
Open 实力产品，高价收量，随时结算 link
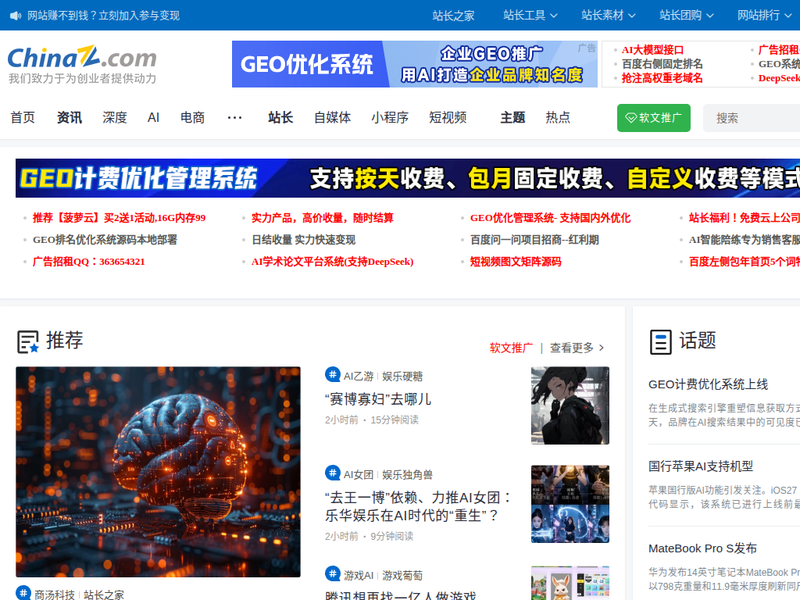322,218
